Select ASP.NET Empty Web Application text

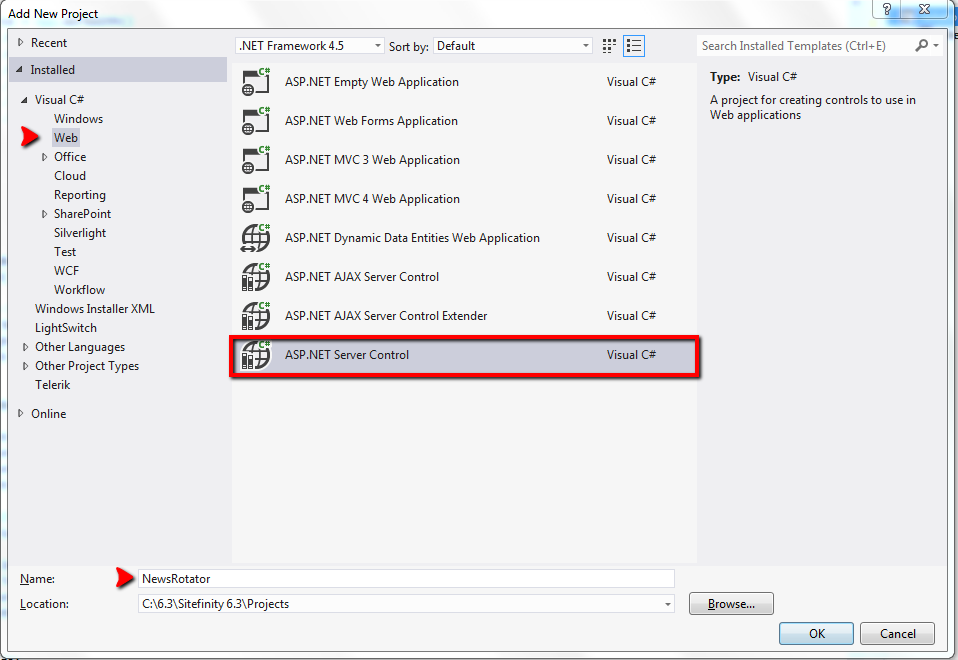[x=371, y=82]
